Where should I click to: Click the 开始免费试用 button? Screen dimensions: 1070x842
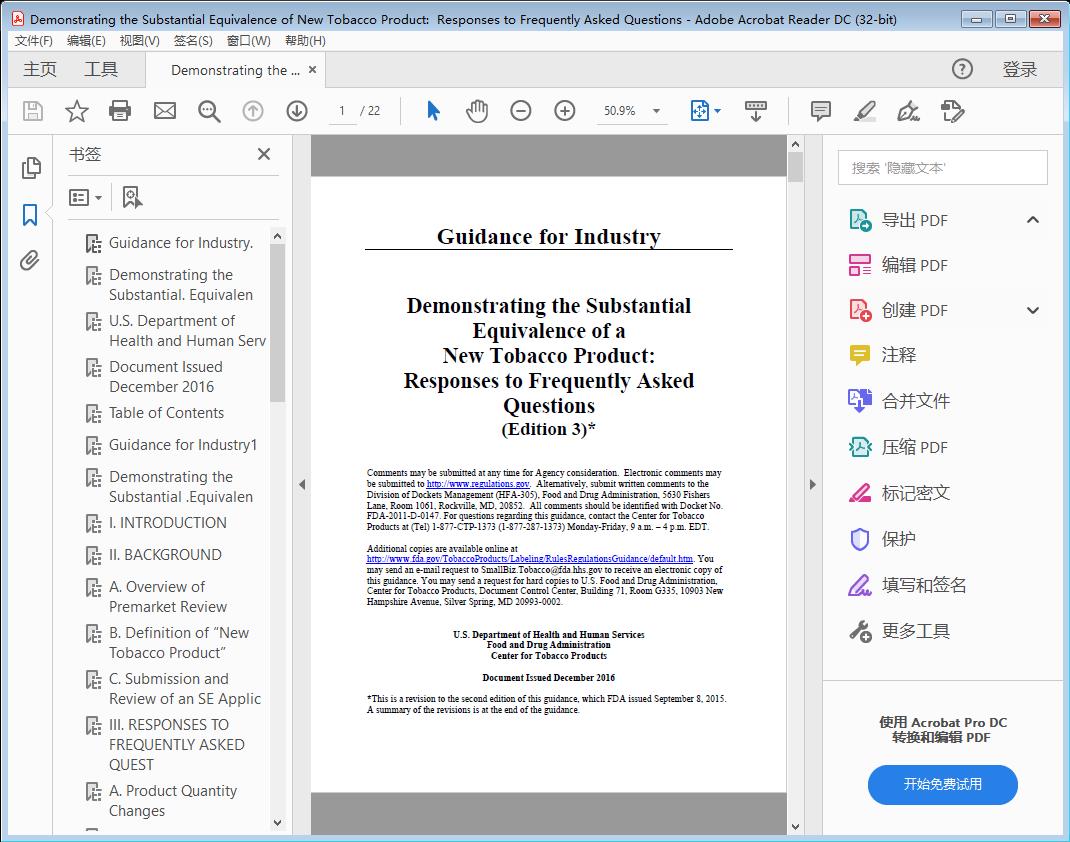942,785
